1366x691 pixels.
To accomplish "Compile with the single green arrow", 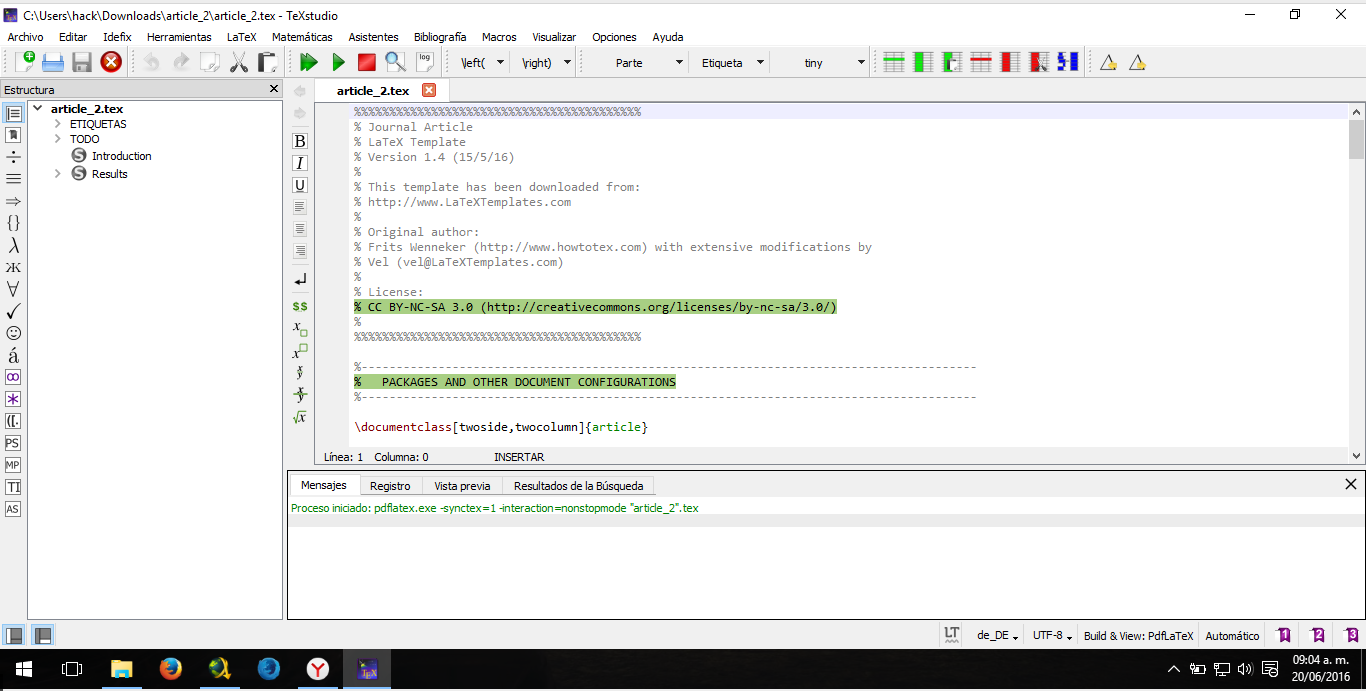I will (x=338, y=62).
